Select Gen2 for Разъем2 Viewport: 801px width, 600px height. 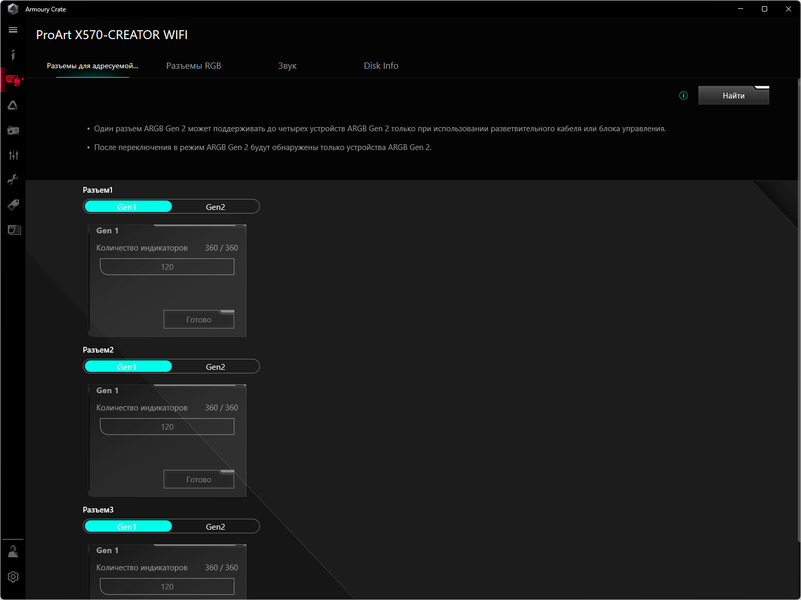pyautogui.click(x=215, y=367)
